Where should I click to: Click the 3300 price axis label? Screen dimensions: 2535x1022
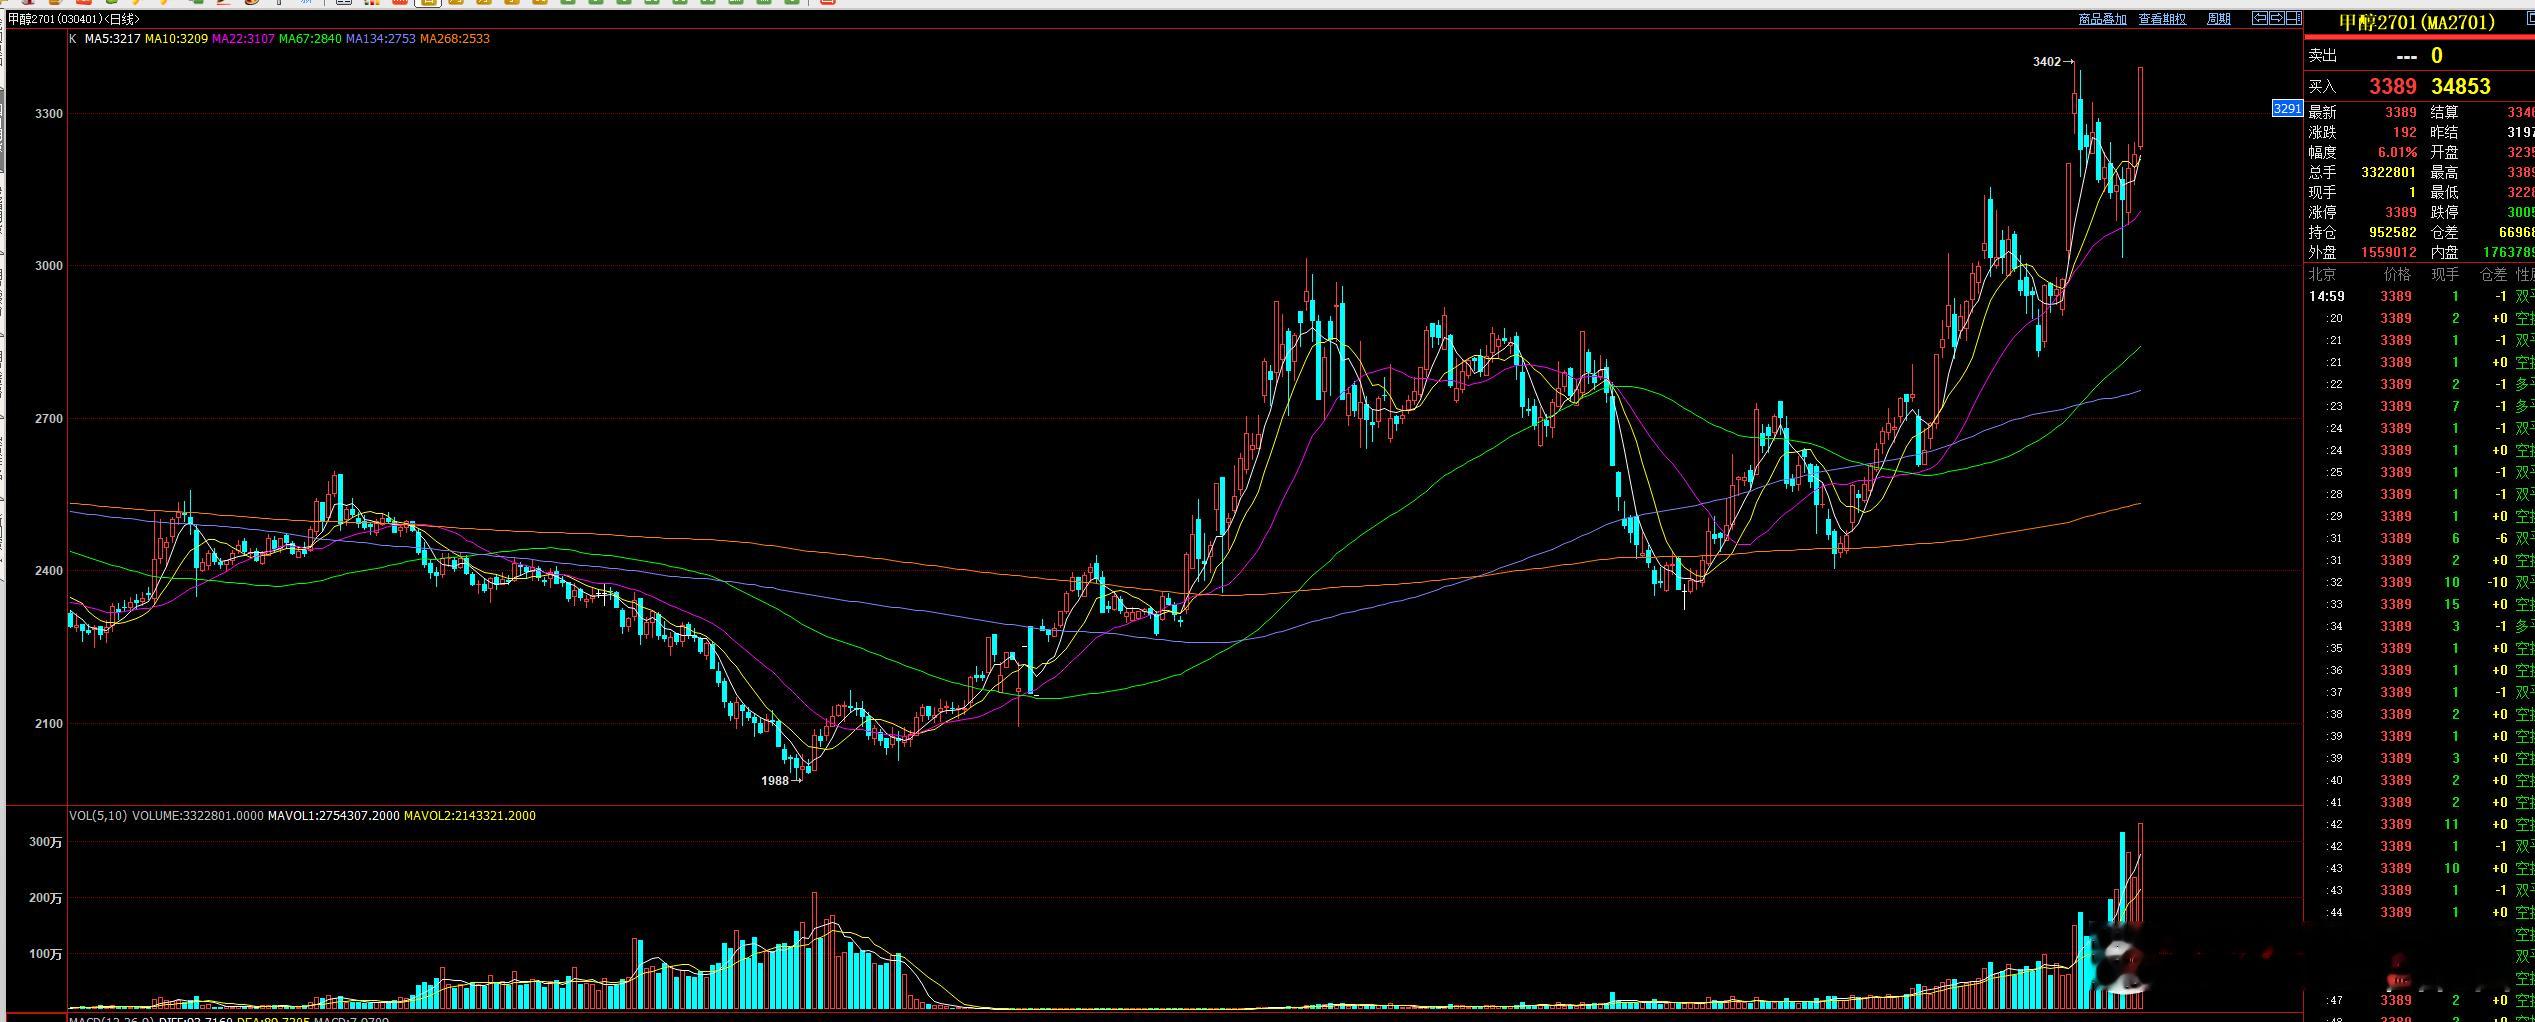49,114
